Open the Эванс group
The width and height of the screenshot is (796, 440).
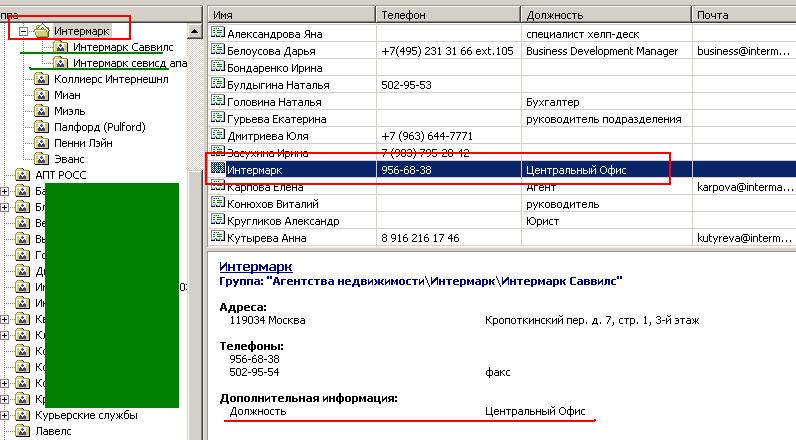[x=69, y=159]
